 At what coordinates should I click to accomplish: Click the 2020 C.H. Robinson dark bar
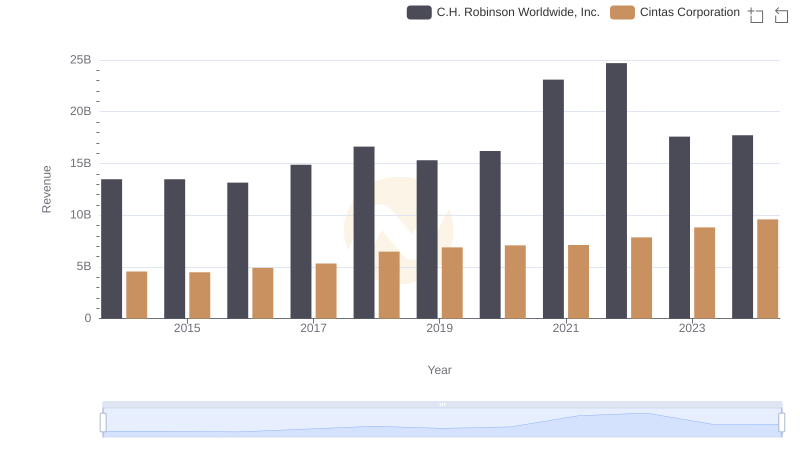pyautogui.click(x=490, y=235)
